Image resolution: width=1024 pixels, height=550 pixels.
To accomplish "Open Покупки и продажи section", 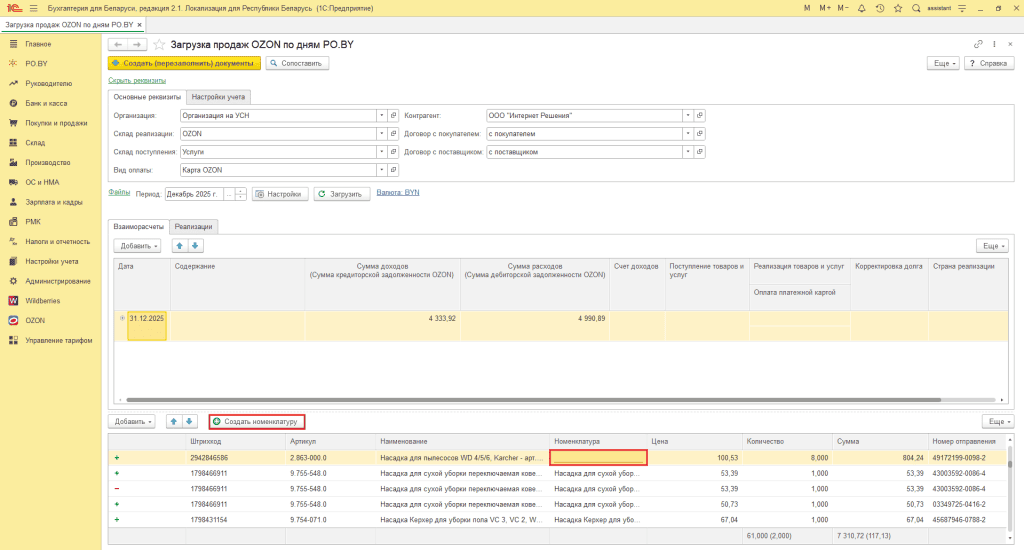I will [x=56, y=123].
